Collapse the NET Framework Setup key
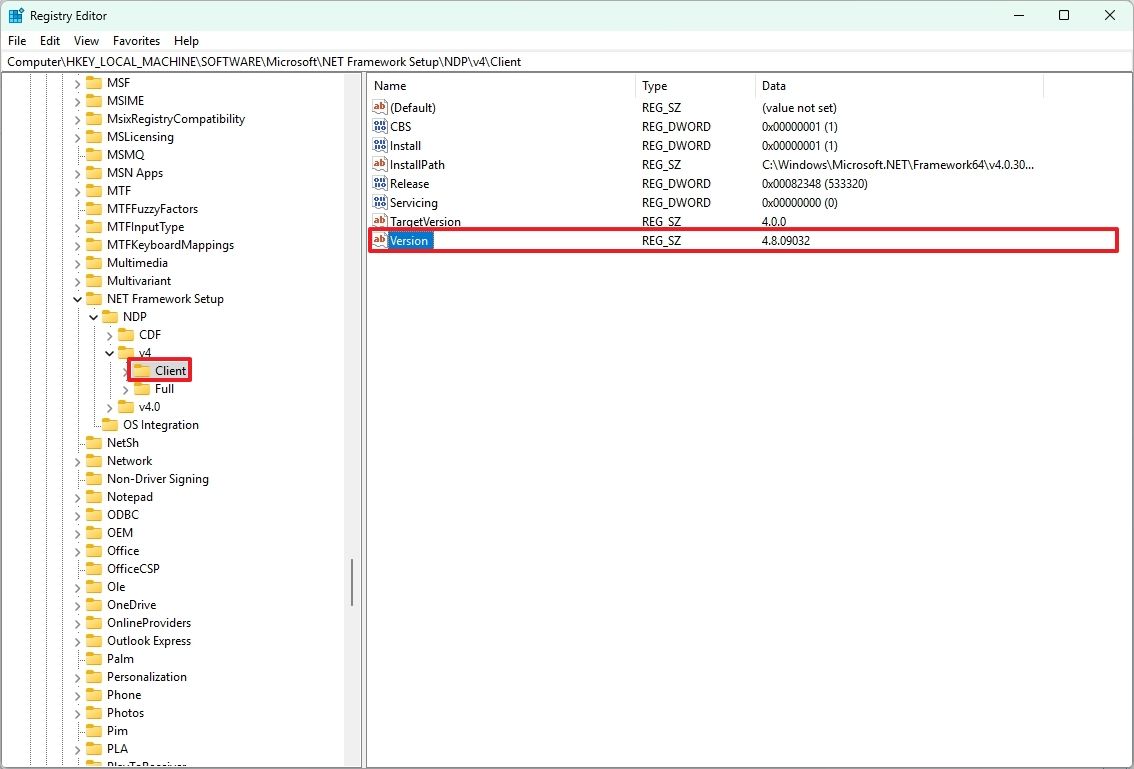This screenshot has height=769, width=1134. pyautogui.click(x=77, y=298)
